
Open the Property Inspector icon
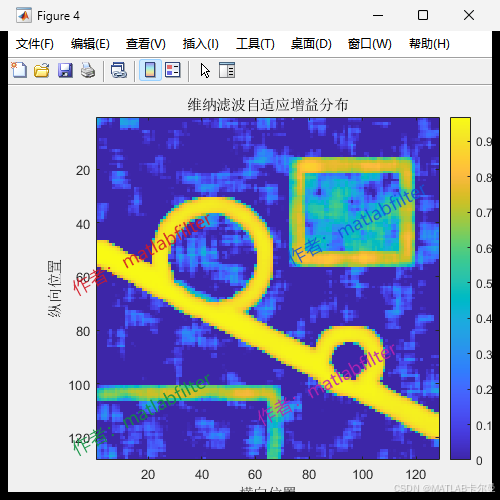227,70
